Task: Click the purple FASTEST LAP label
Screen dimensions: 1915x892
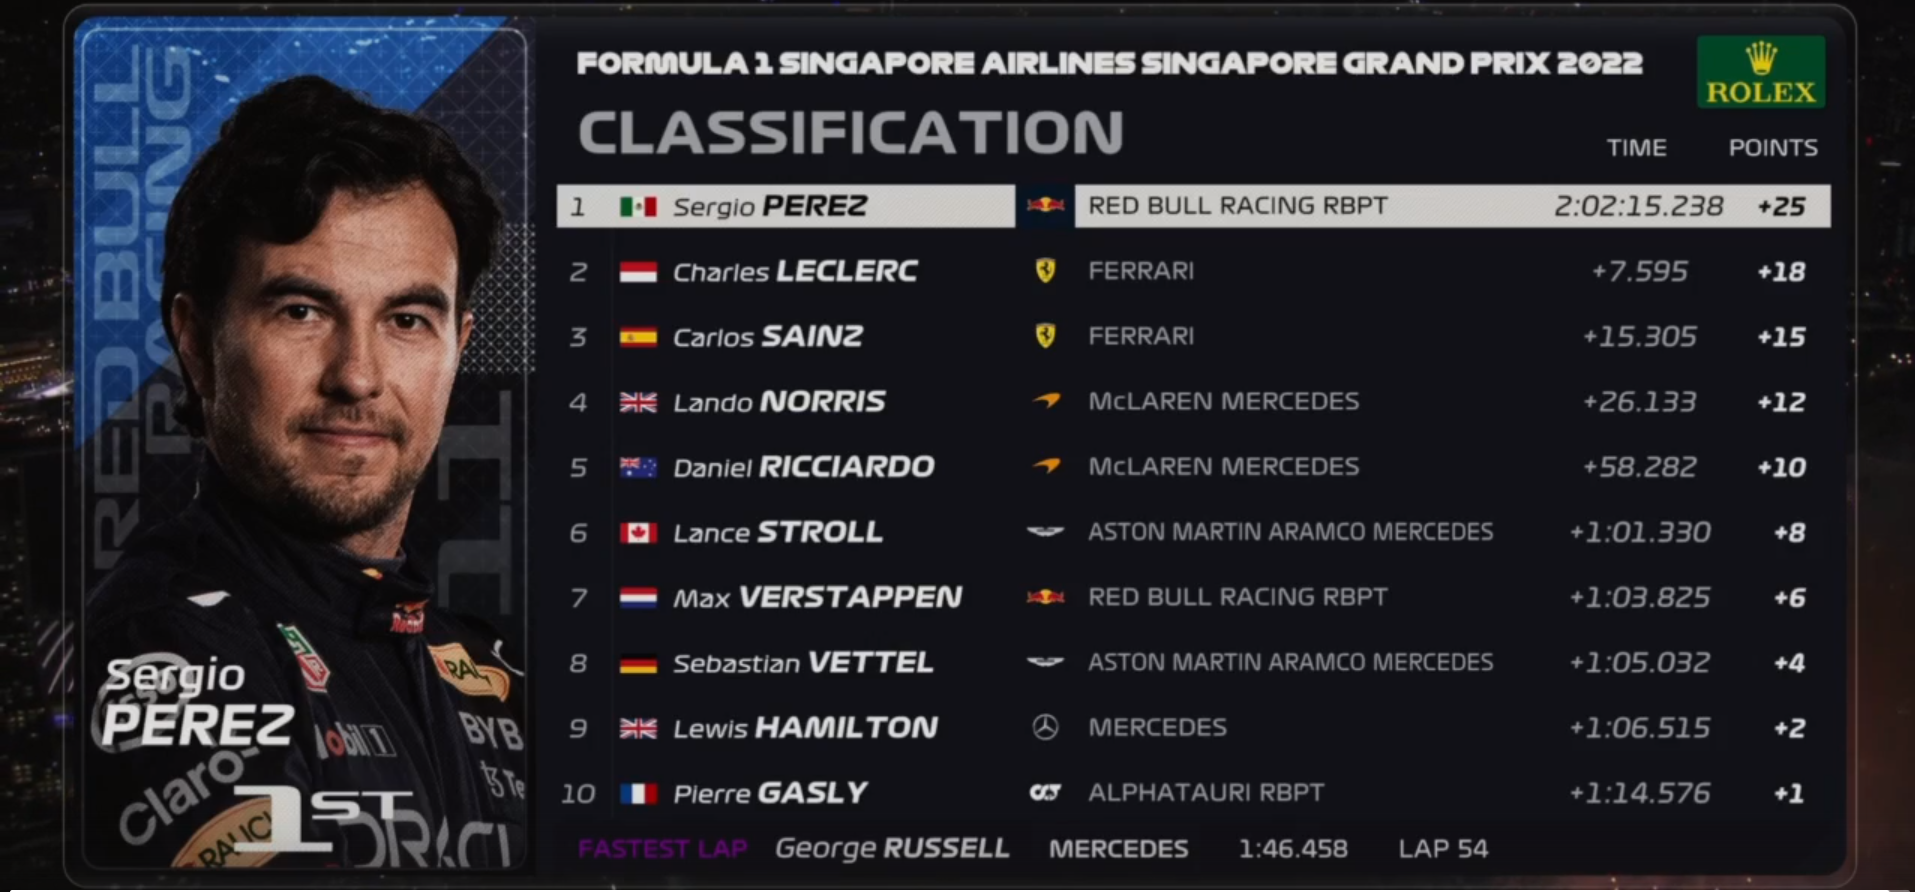Action: (662, 849)
